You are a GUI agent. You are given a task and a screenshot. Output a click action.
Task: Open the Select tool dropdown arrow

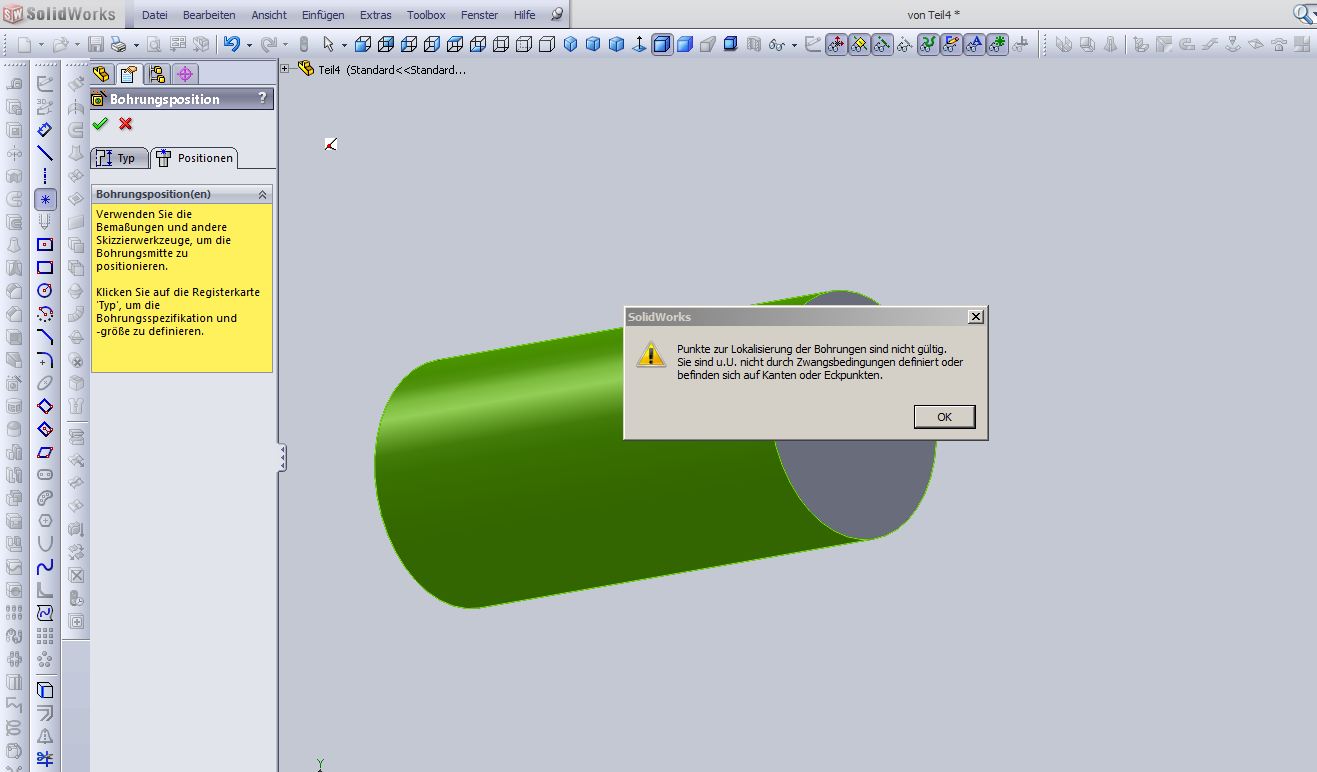[x=344, y=45]
